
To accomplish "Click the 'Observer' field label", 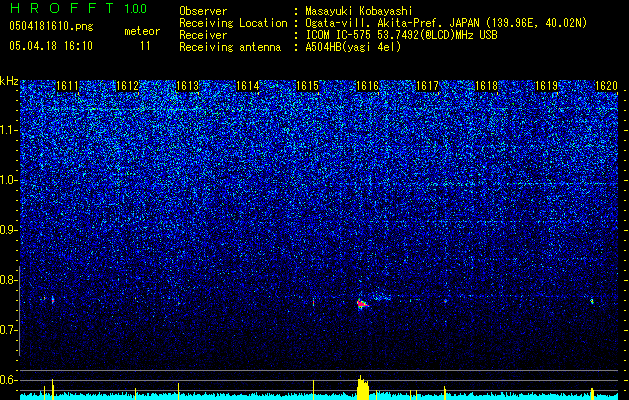I will pos(203,11).
